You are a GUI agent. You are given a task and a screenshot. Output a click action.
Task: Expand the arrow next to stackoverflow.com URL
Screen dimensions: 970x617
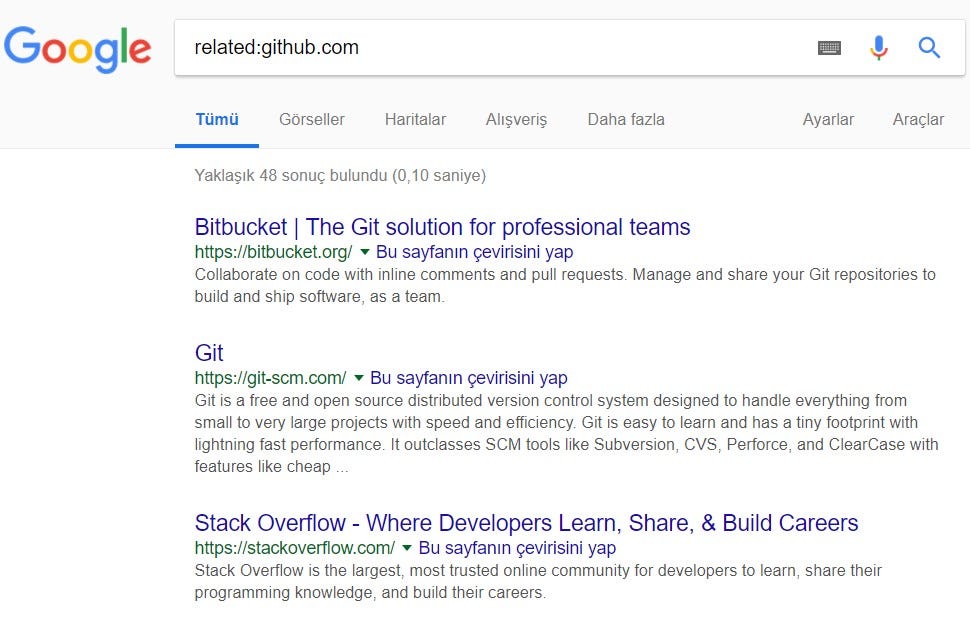[407, 548]
